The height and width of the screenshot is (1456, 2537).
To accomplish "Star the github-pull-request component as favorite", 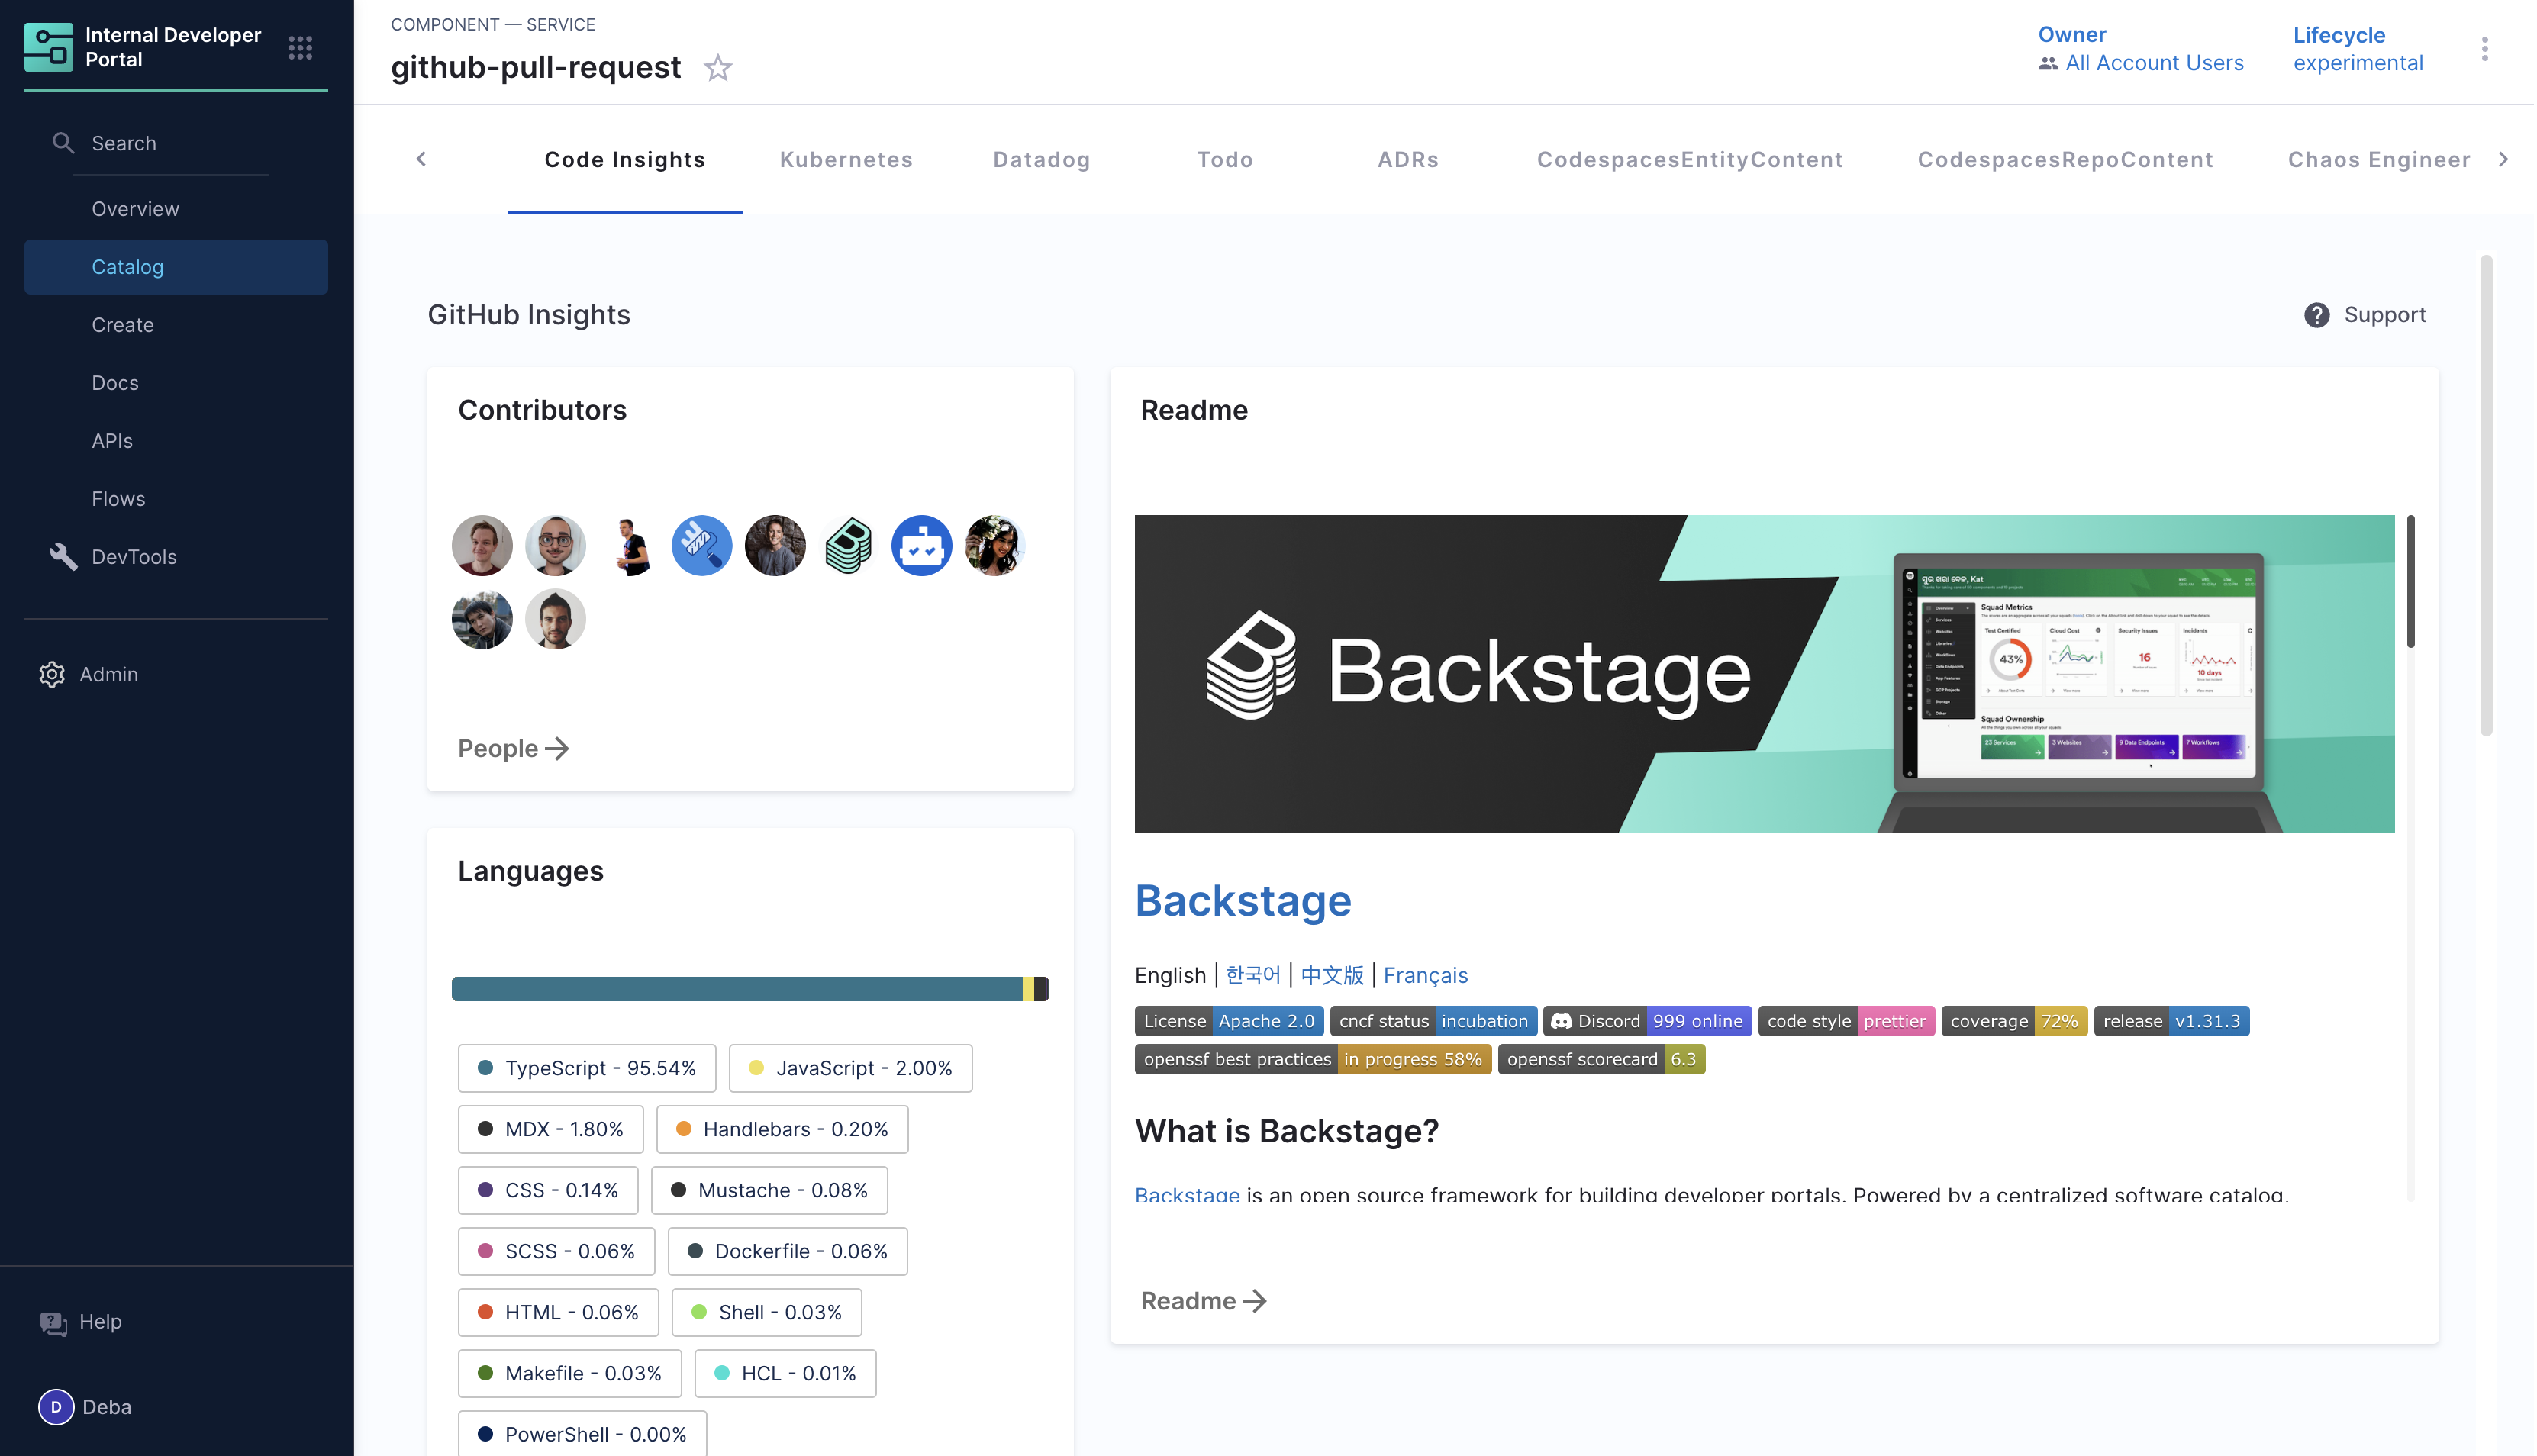I will click(x=718, y=68).
